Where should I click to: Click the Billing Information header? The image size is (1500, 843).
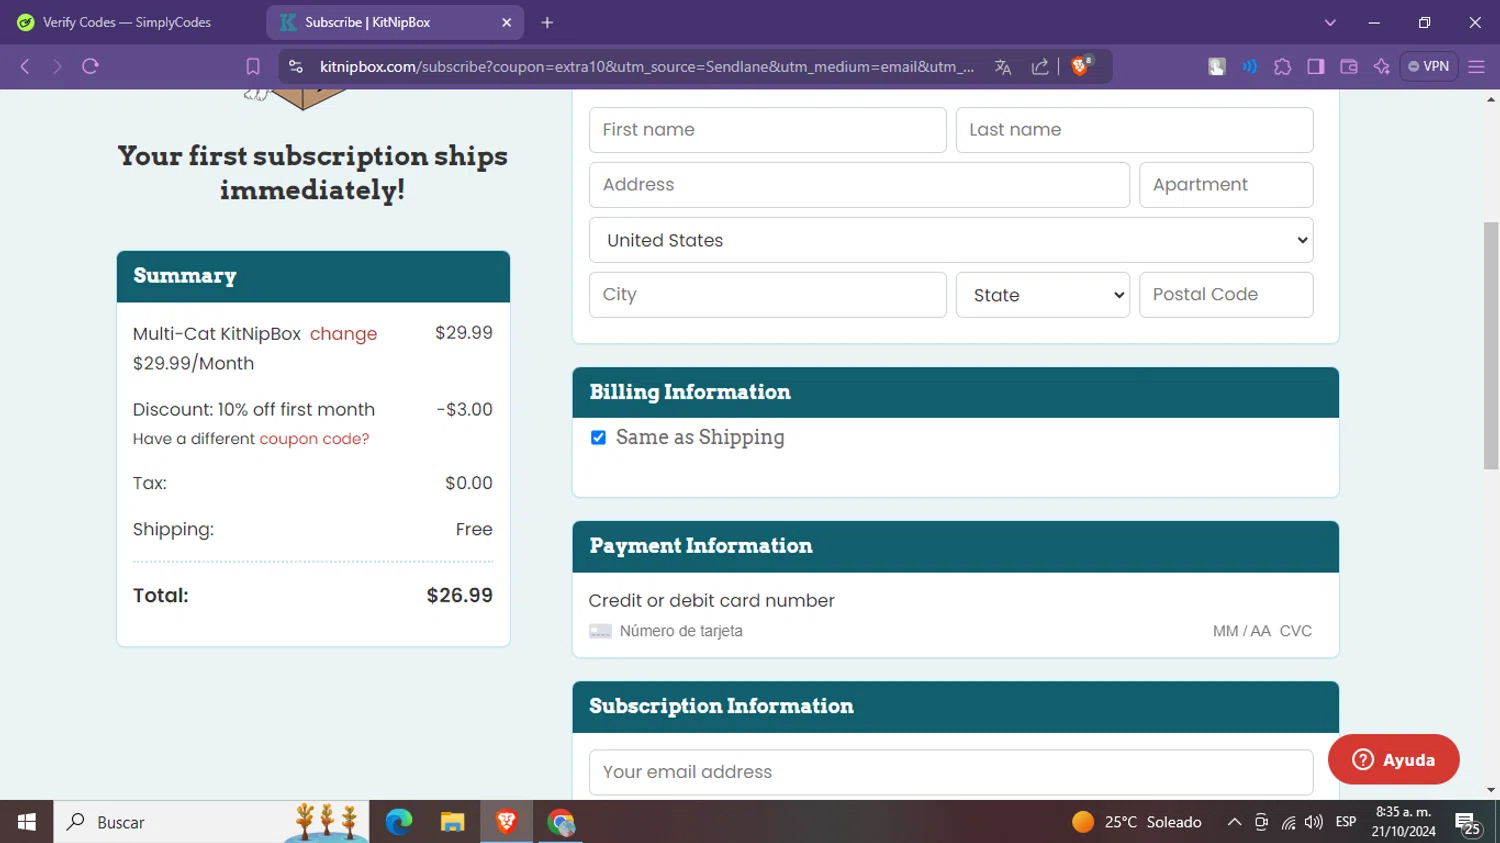955,392
